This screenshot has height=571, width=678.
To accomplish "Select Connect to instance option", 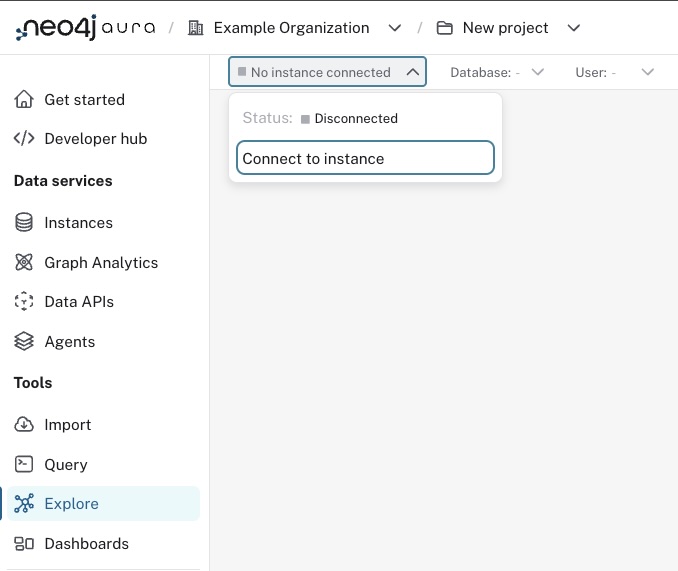I will tap(365, 158).
